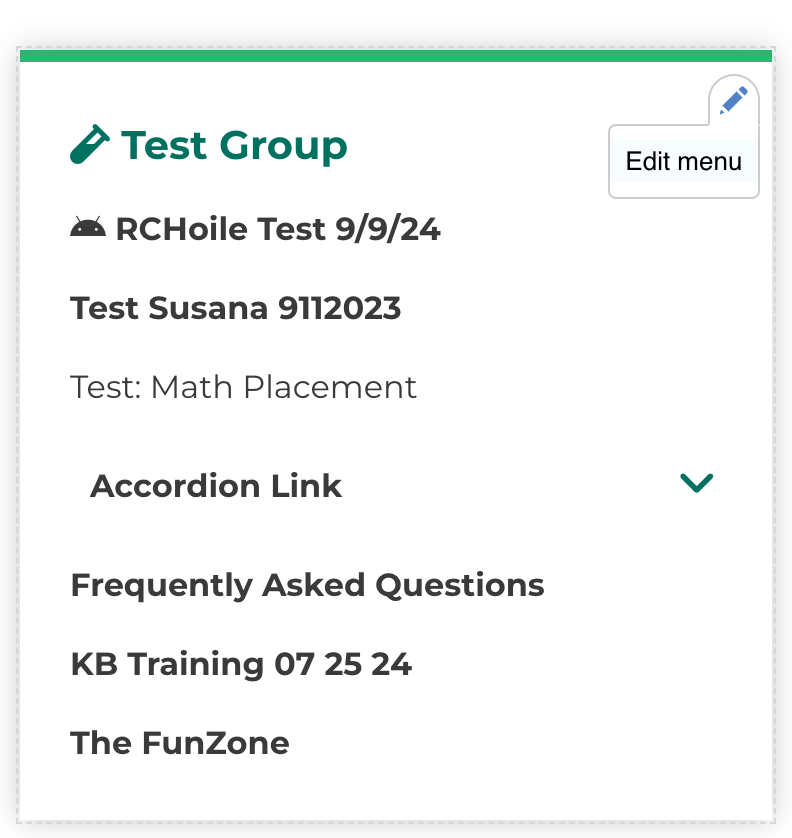Select the Edit menu tooltip button

(x=684, y=161)
